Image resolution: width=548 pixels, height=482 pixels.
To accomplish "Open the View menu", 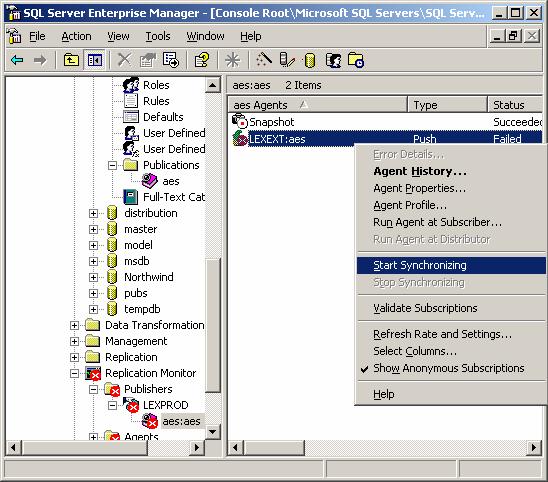I will pos(118,36).
